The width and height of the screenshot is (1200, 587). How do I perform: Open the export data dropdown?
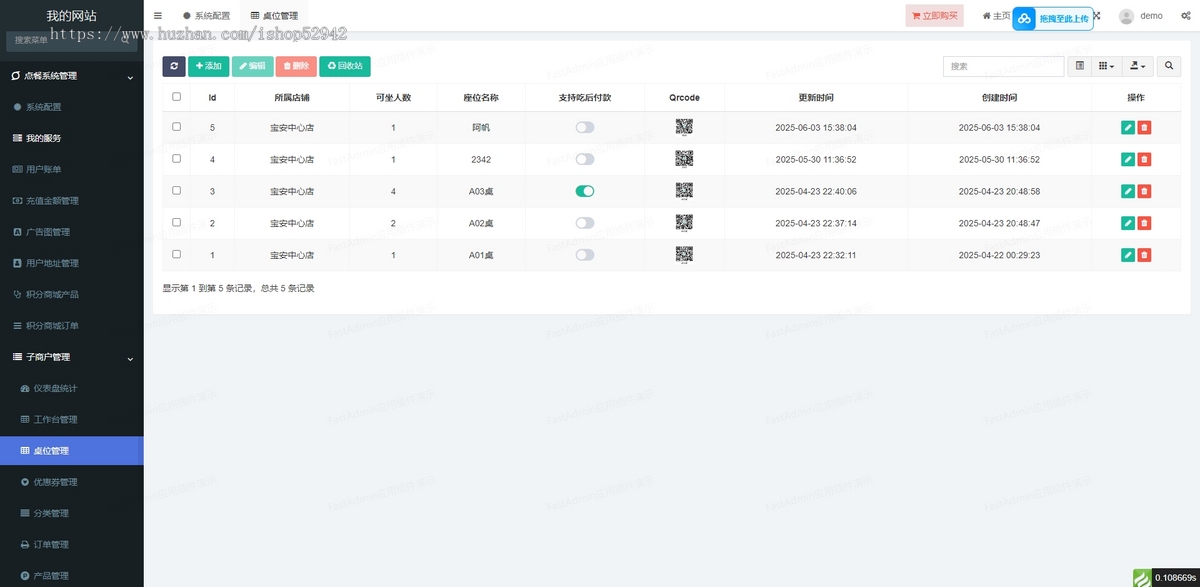1138,66
